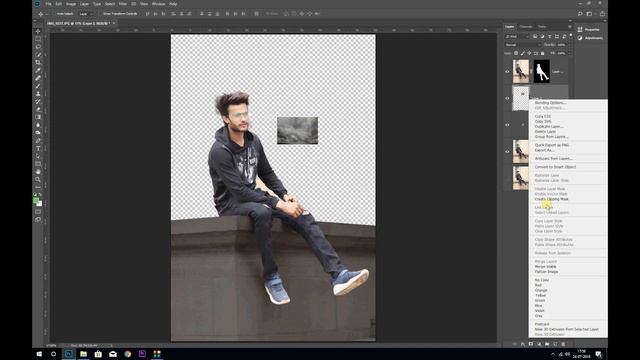The width and height of the screenshot is (640, 360).
Task: Select the Zoom tool
Action: (x=38, y=180)
